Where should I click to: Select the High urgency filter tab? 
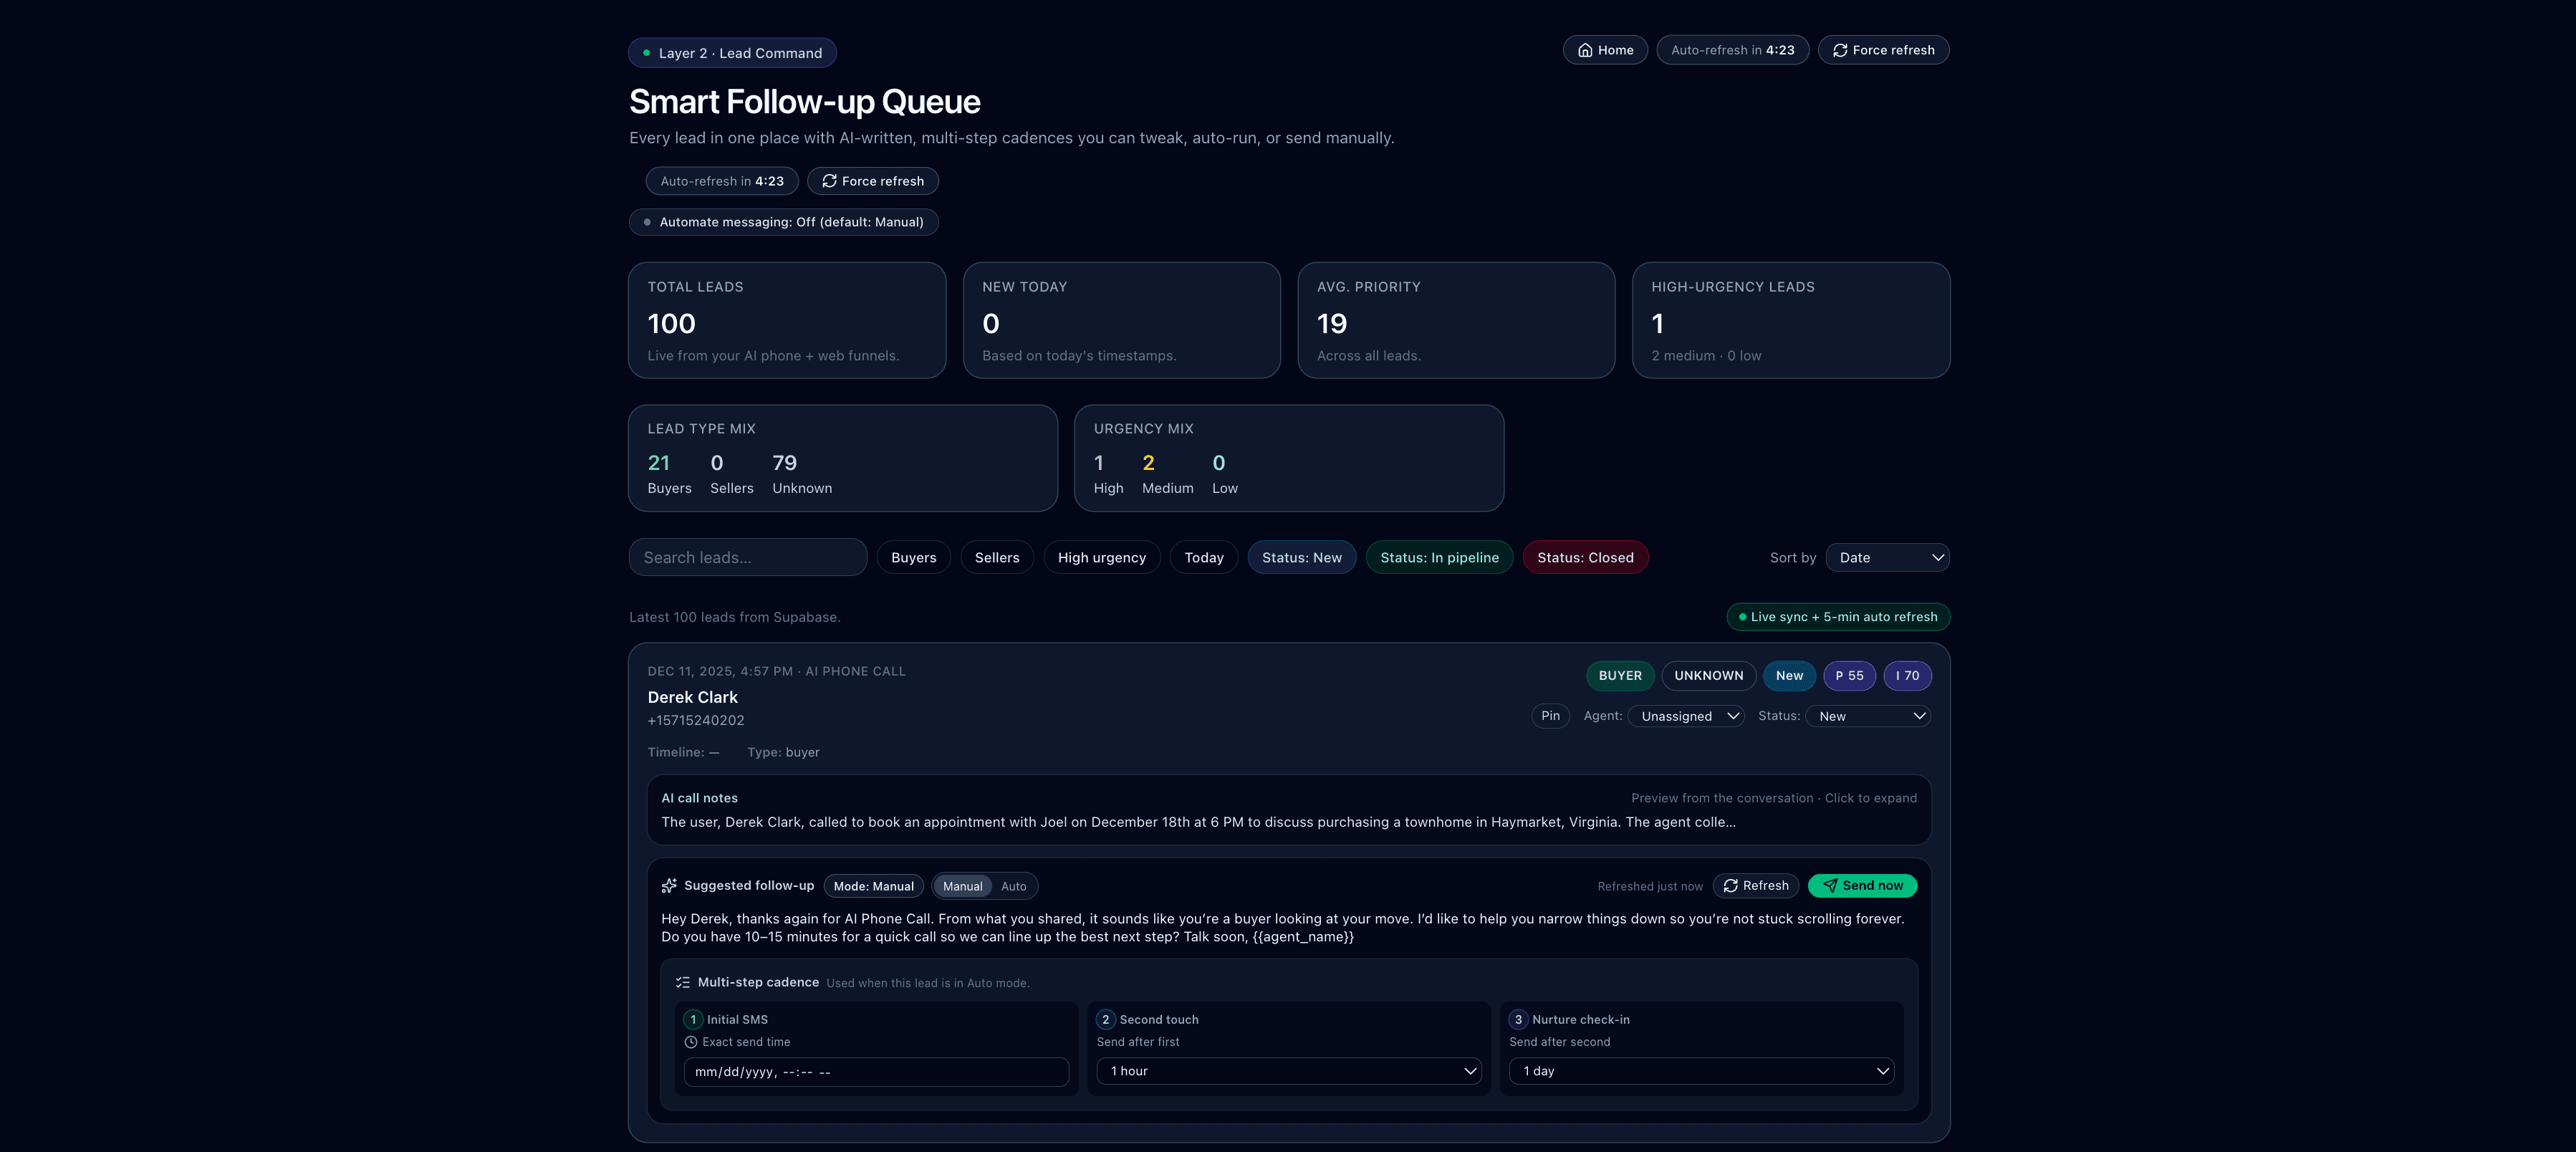[1101, 557]
